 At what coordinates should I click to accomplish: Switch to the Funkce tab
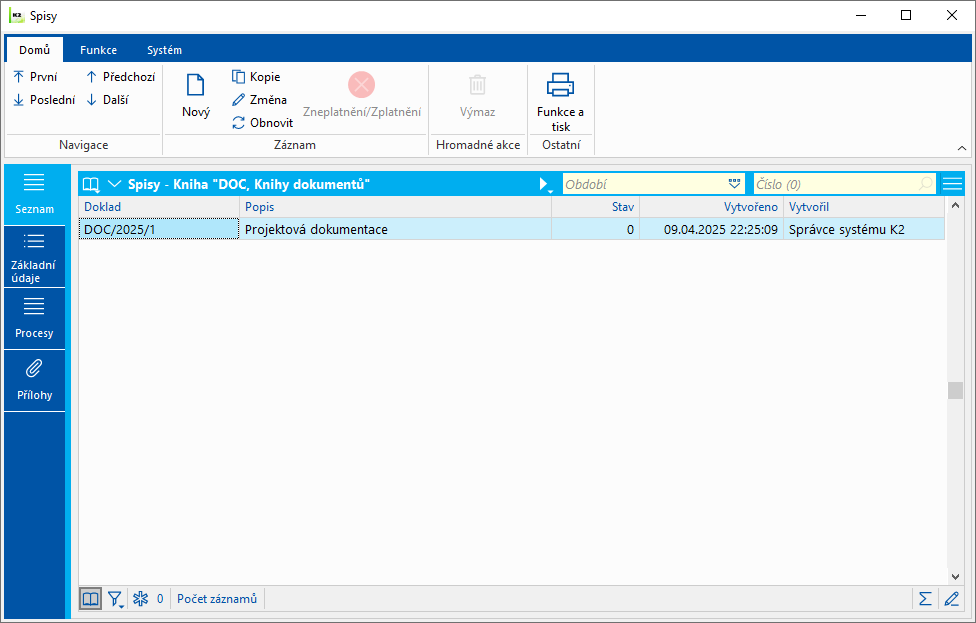98,50
